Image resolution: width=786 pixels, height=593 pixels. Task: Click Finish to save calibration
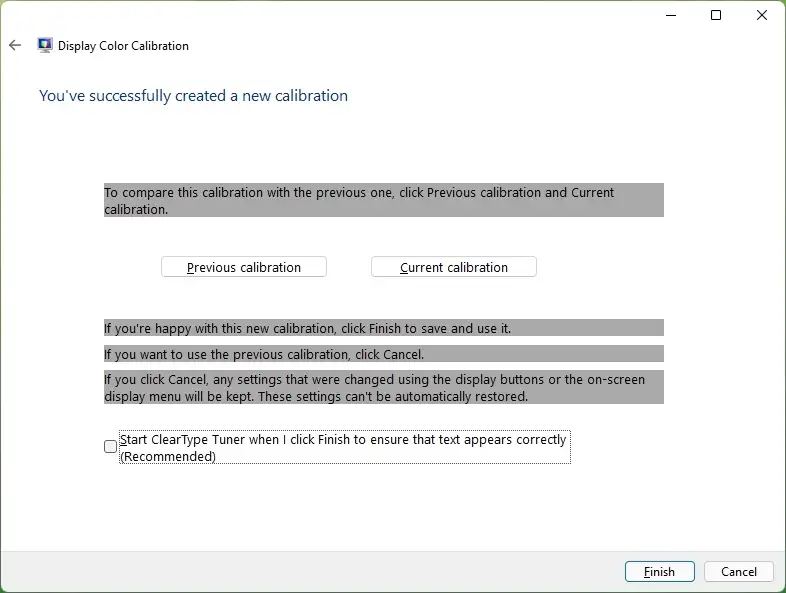click(660, 571)
